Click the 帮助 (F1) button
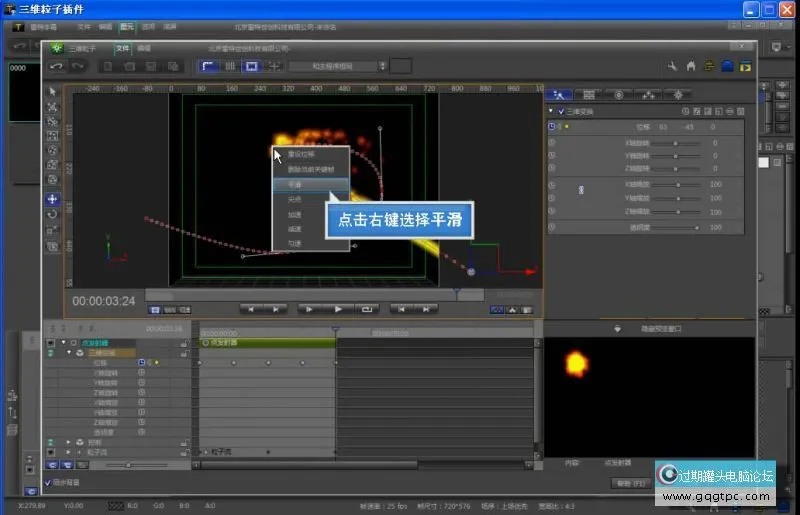 point(630,483)
